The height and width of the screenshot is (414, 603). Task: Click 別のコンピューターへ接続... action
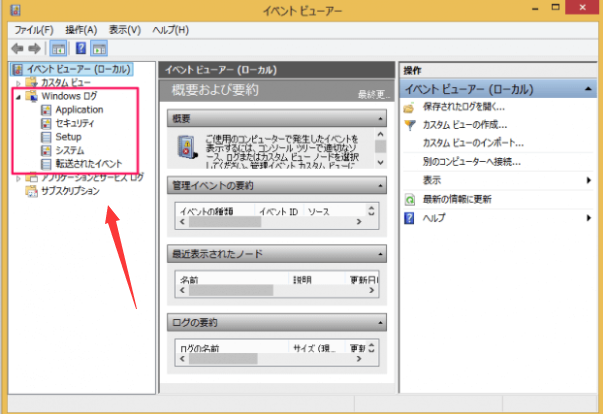point(472,162)
